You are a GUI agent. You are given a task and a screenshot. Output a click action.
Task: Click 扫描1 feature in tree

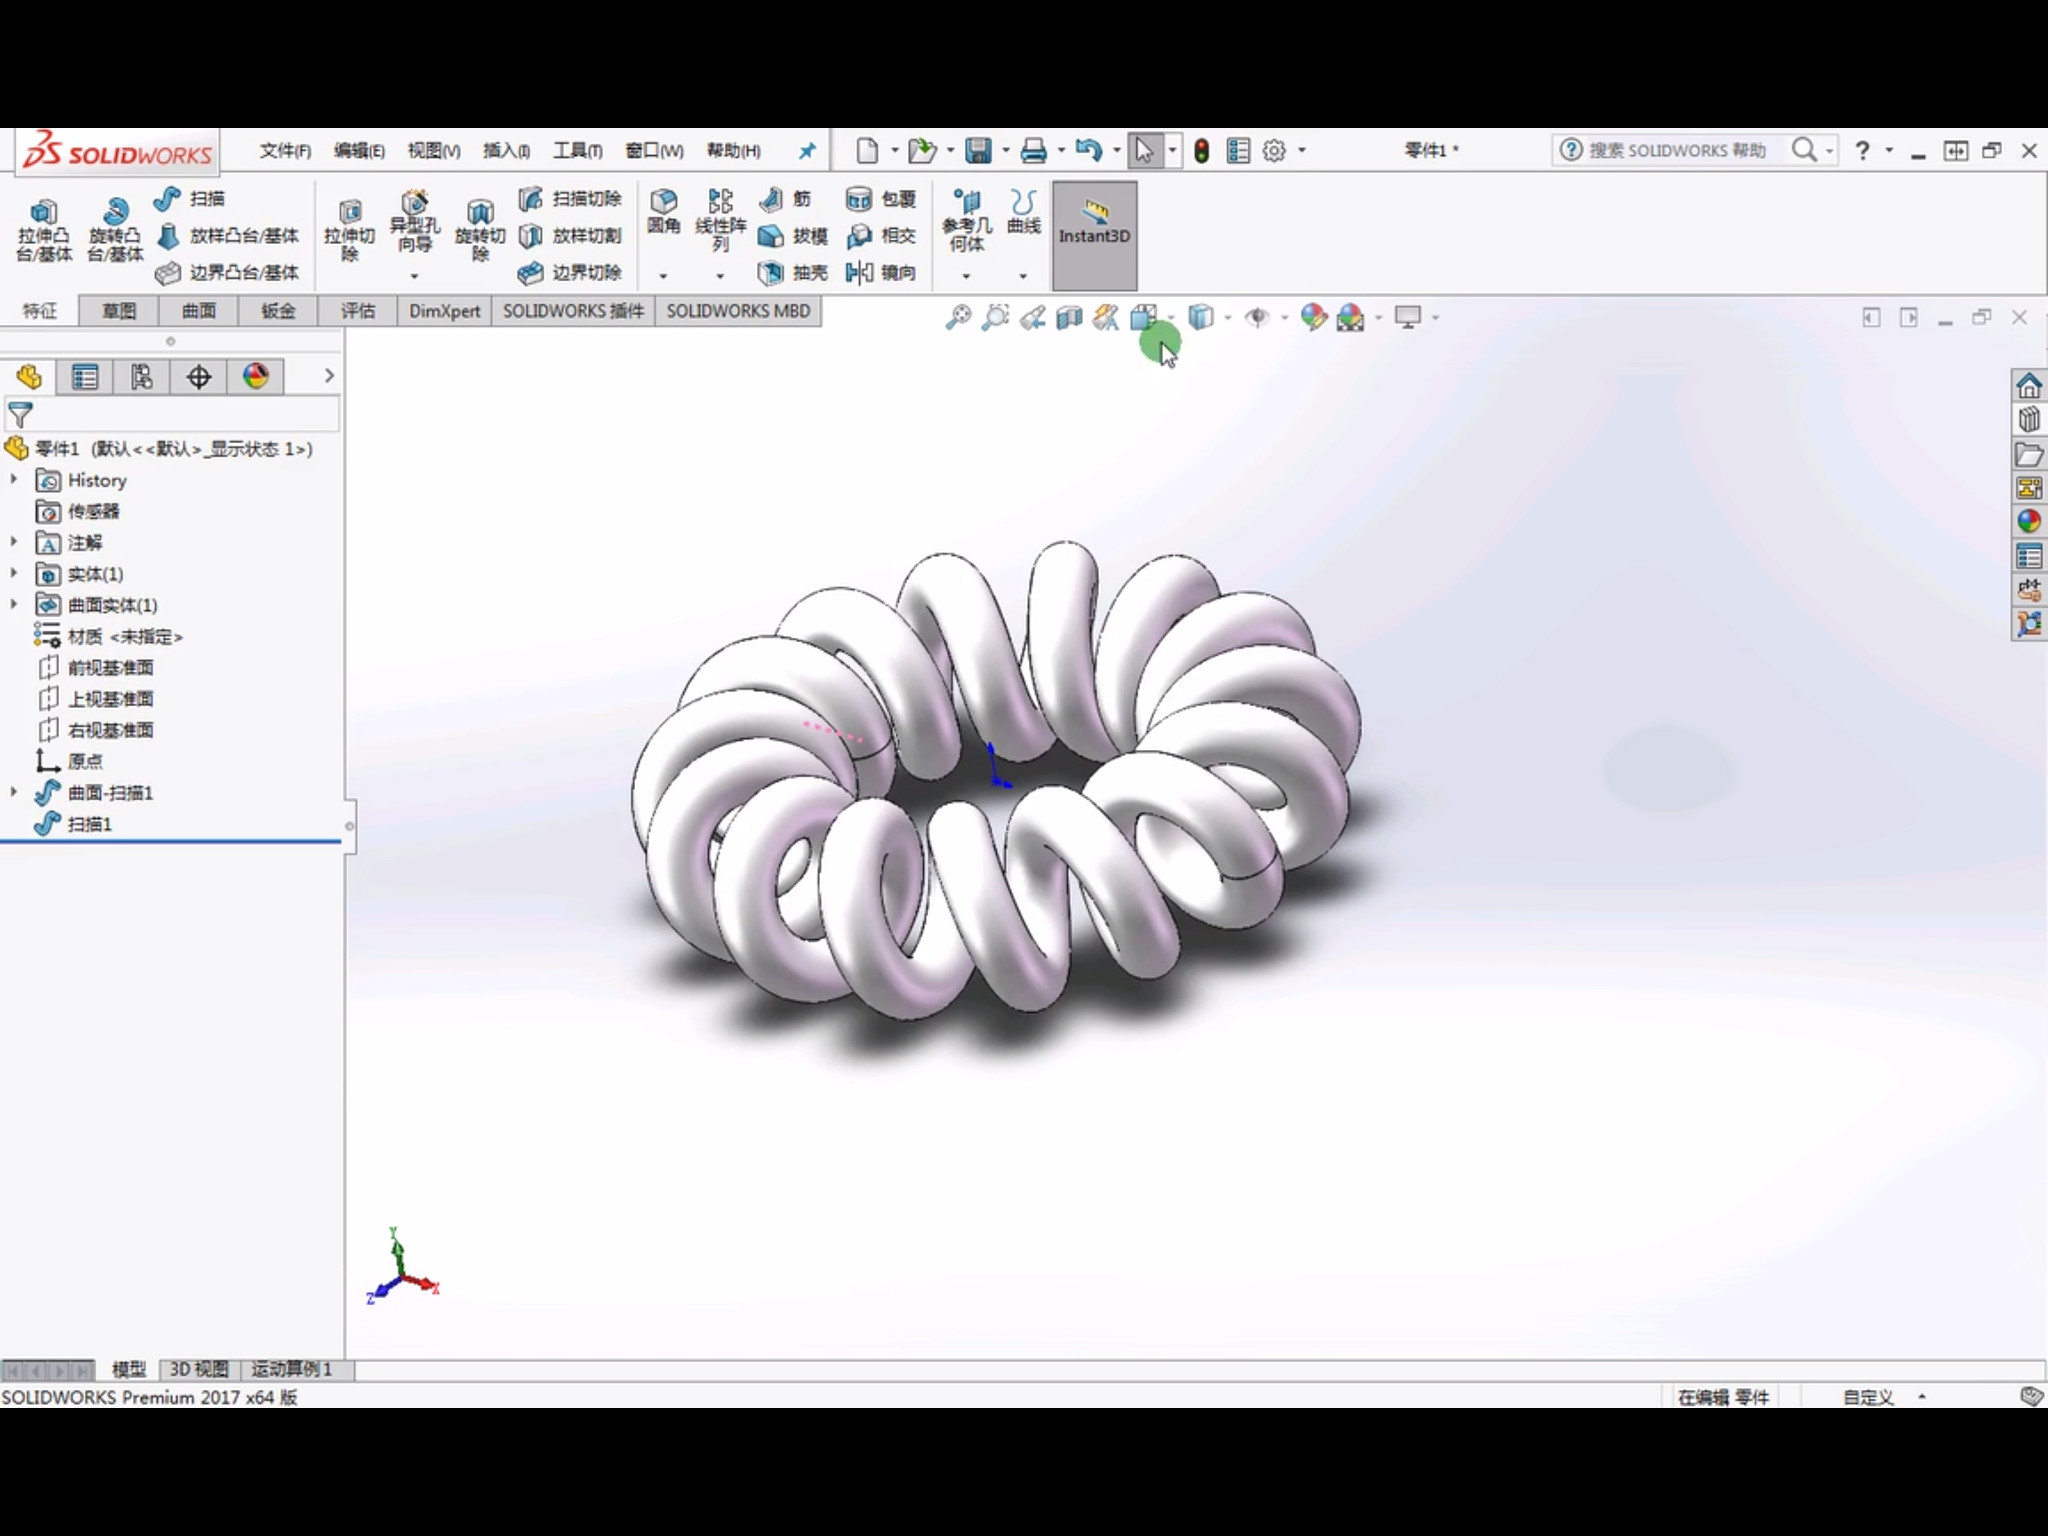89,823
